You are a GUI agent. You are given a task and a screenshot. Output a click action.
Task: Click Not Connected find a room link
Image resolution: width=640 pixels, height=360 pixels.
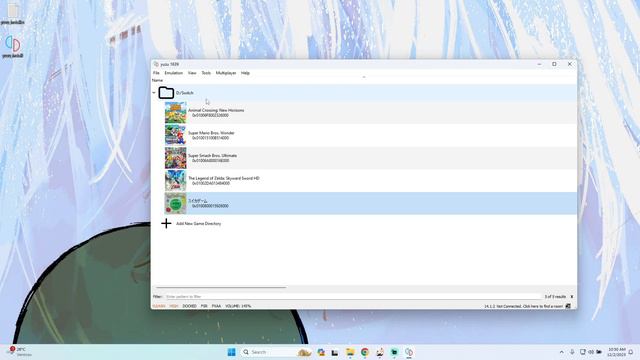point(523,306)
